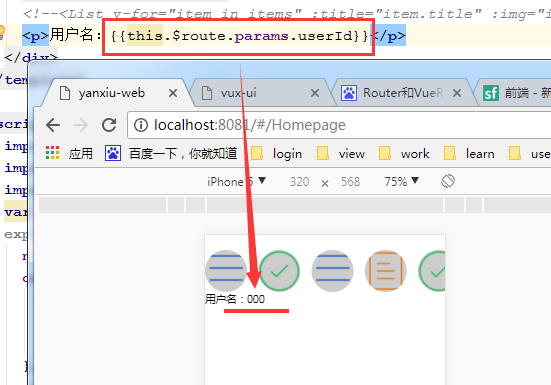The height and width of the screenshot is (385, 551).
Task: Click the first blue-lined gray circle icon
Action: [x=226, y=271]
